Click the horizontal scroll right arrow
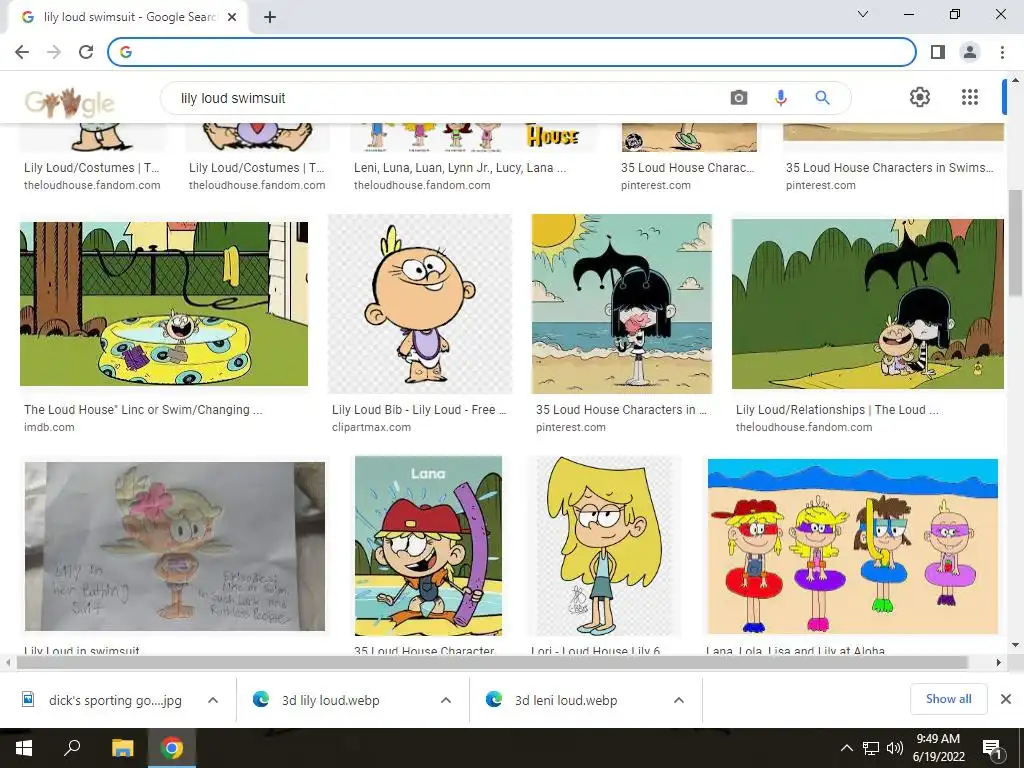This screenshot has width=1024, height=768. tap(999, 662)
